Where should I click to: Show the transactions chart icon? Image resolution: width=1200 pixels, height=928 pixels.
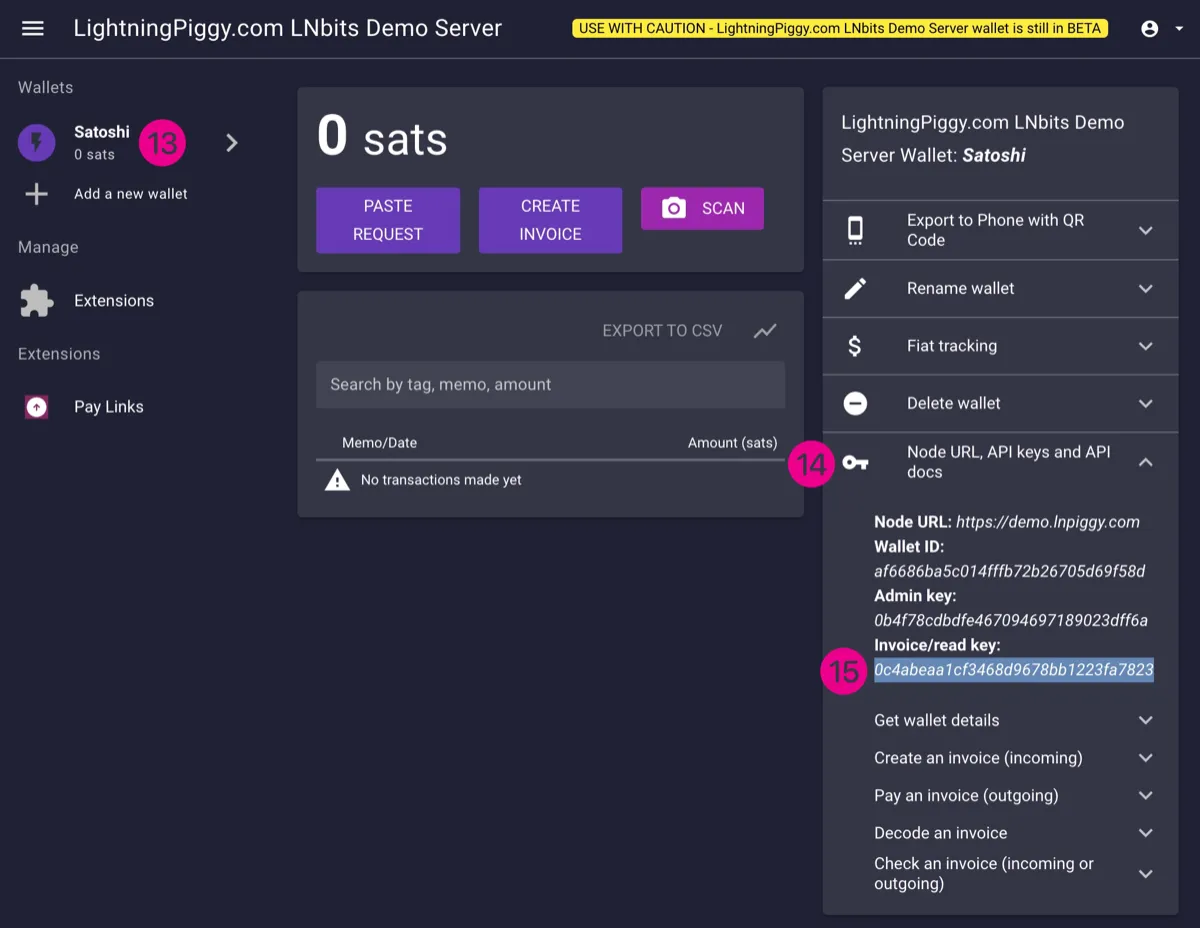(x=765, y=331)
